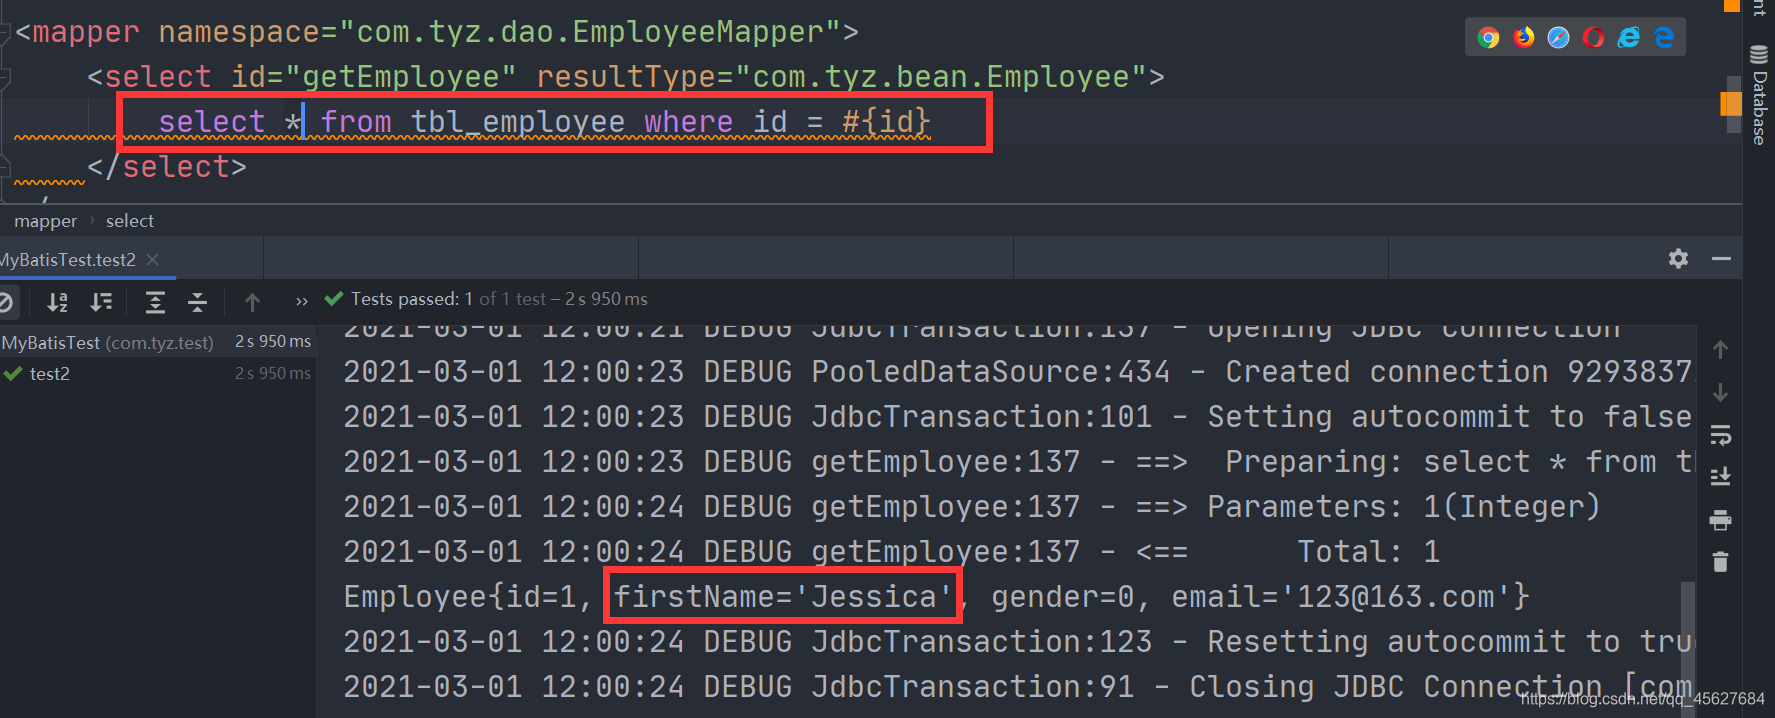Click the orange warning marker in editor stripe
The height and width of the screenshot is (718, 1775).
1731,104
